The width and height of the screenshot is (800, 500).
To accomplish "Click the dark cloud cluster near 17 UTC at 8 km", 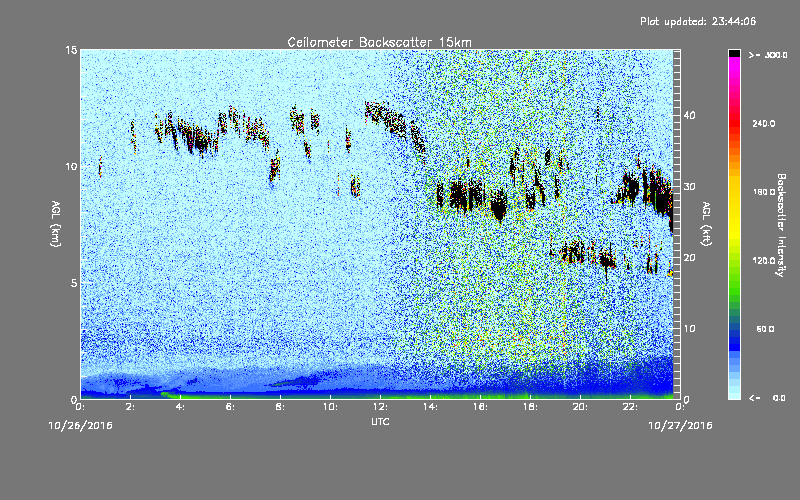I will tap(498, 206).
